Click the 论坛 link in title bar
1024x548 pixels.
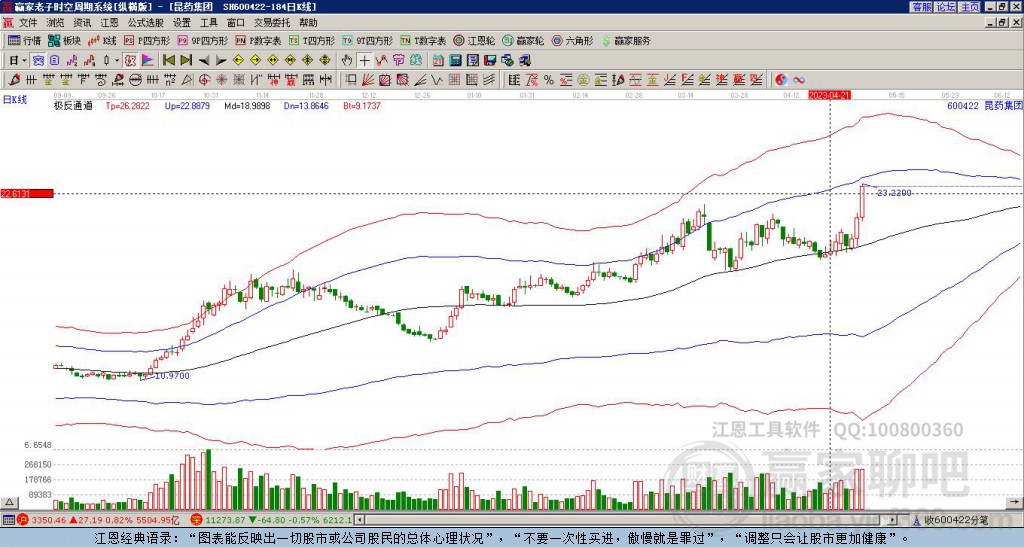[x=945, y=7]
